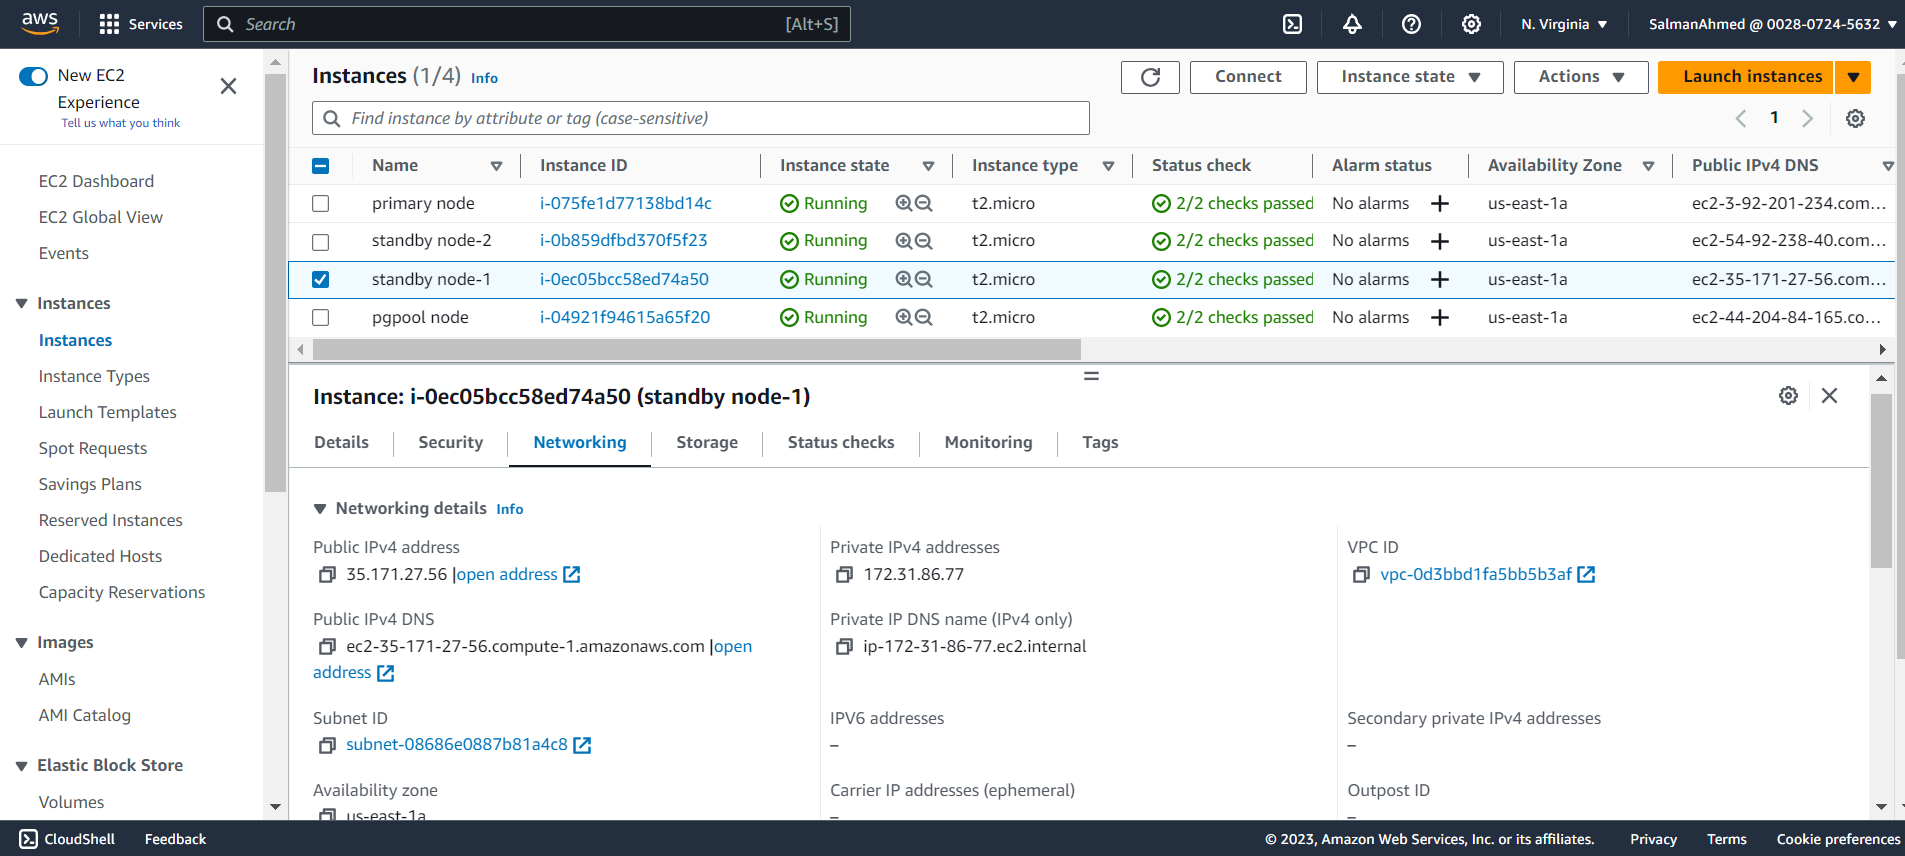Copy the VPC ID
Image resolution: width=1905 pixels, height=856 pixels.
1361,575
